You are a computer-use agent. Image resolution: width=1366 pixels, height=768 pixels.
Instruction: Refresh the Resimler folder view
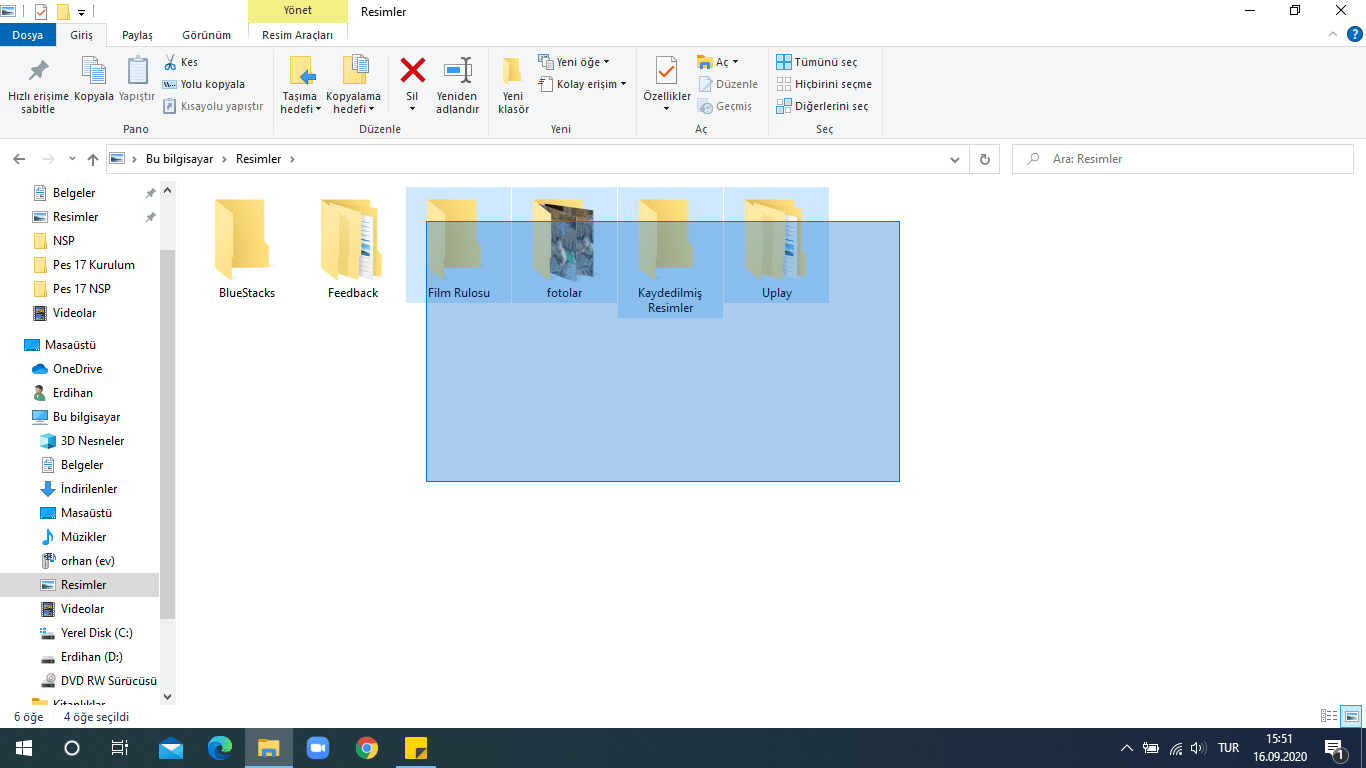985,159
